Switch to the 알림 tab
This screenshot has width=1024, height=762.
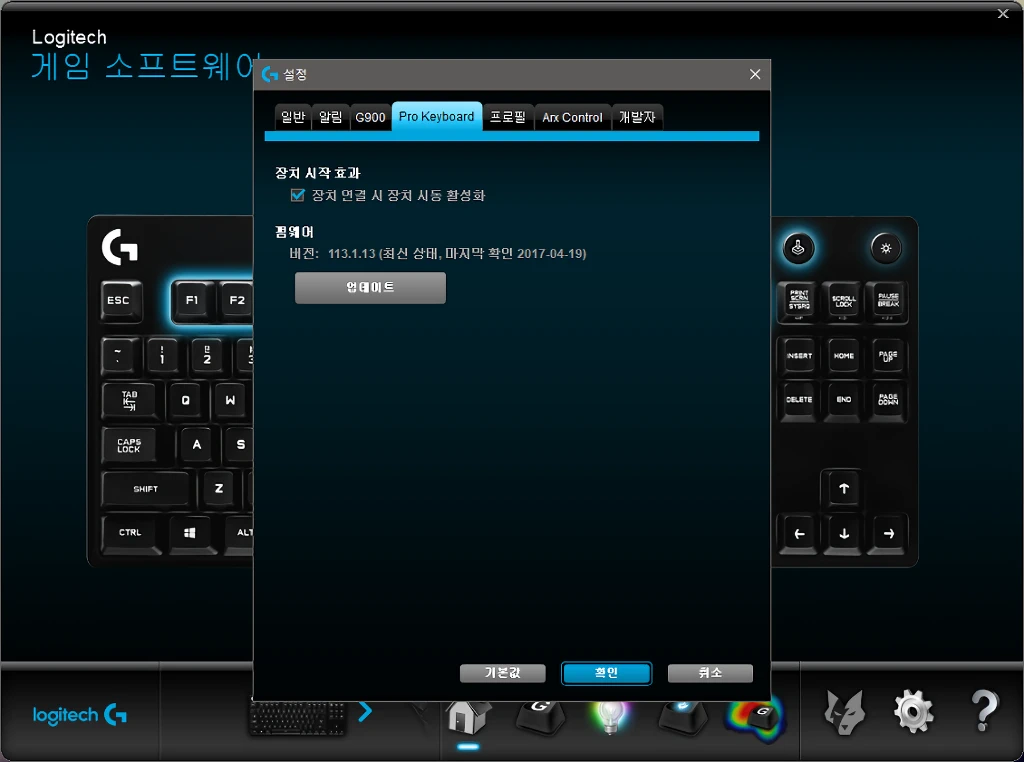point(330,118)
